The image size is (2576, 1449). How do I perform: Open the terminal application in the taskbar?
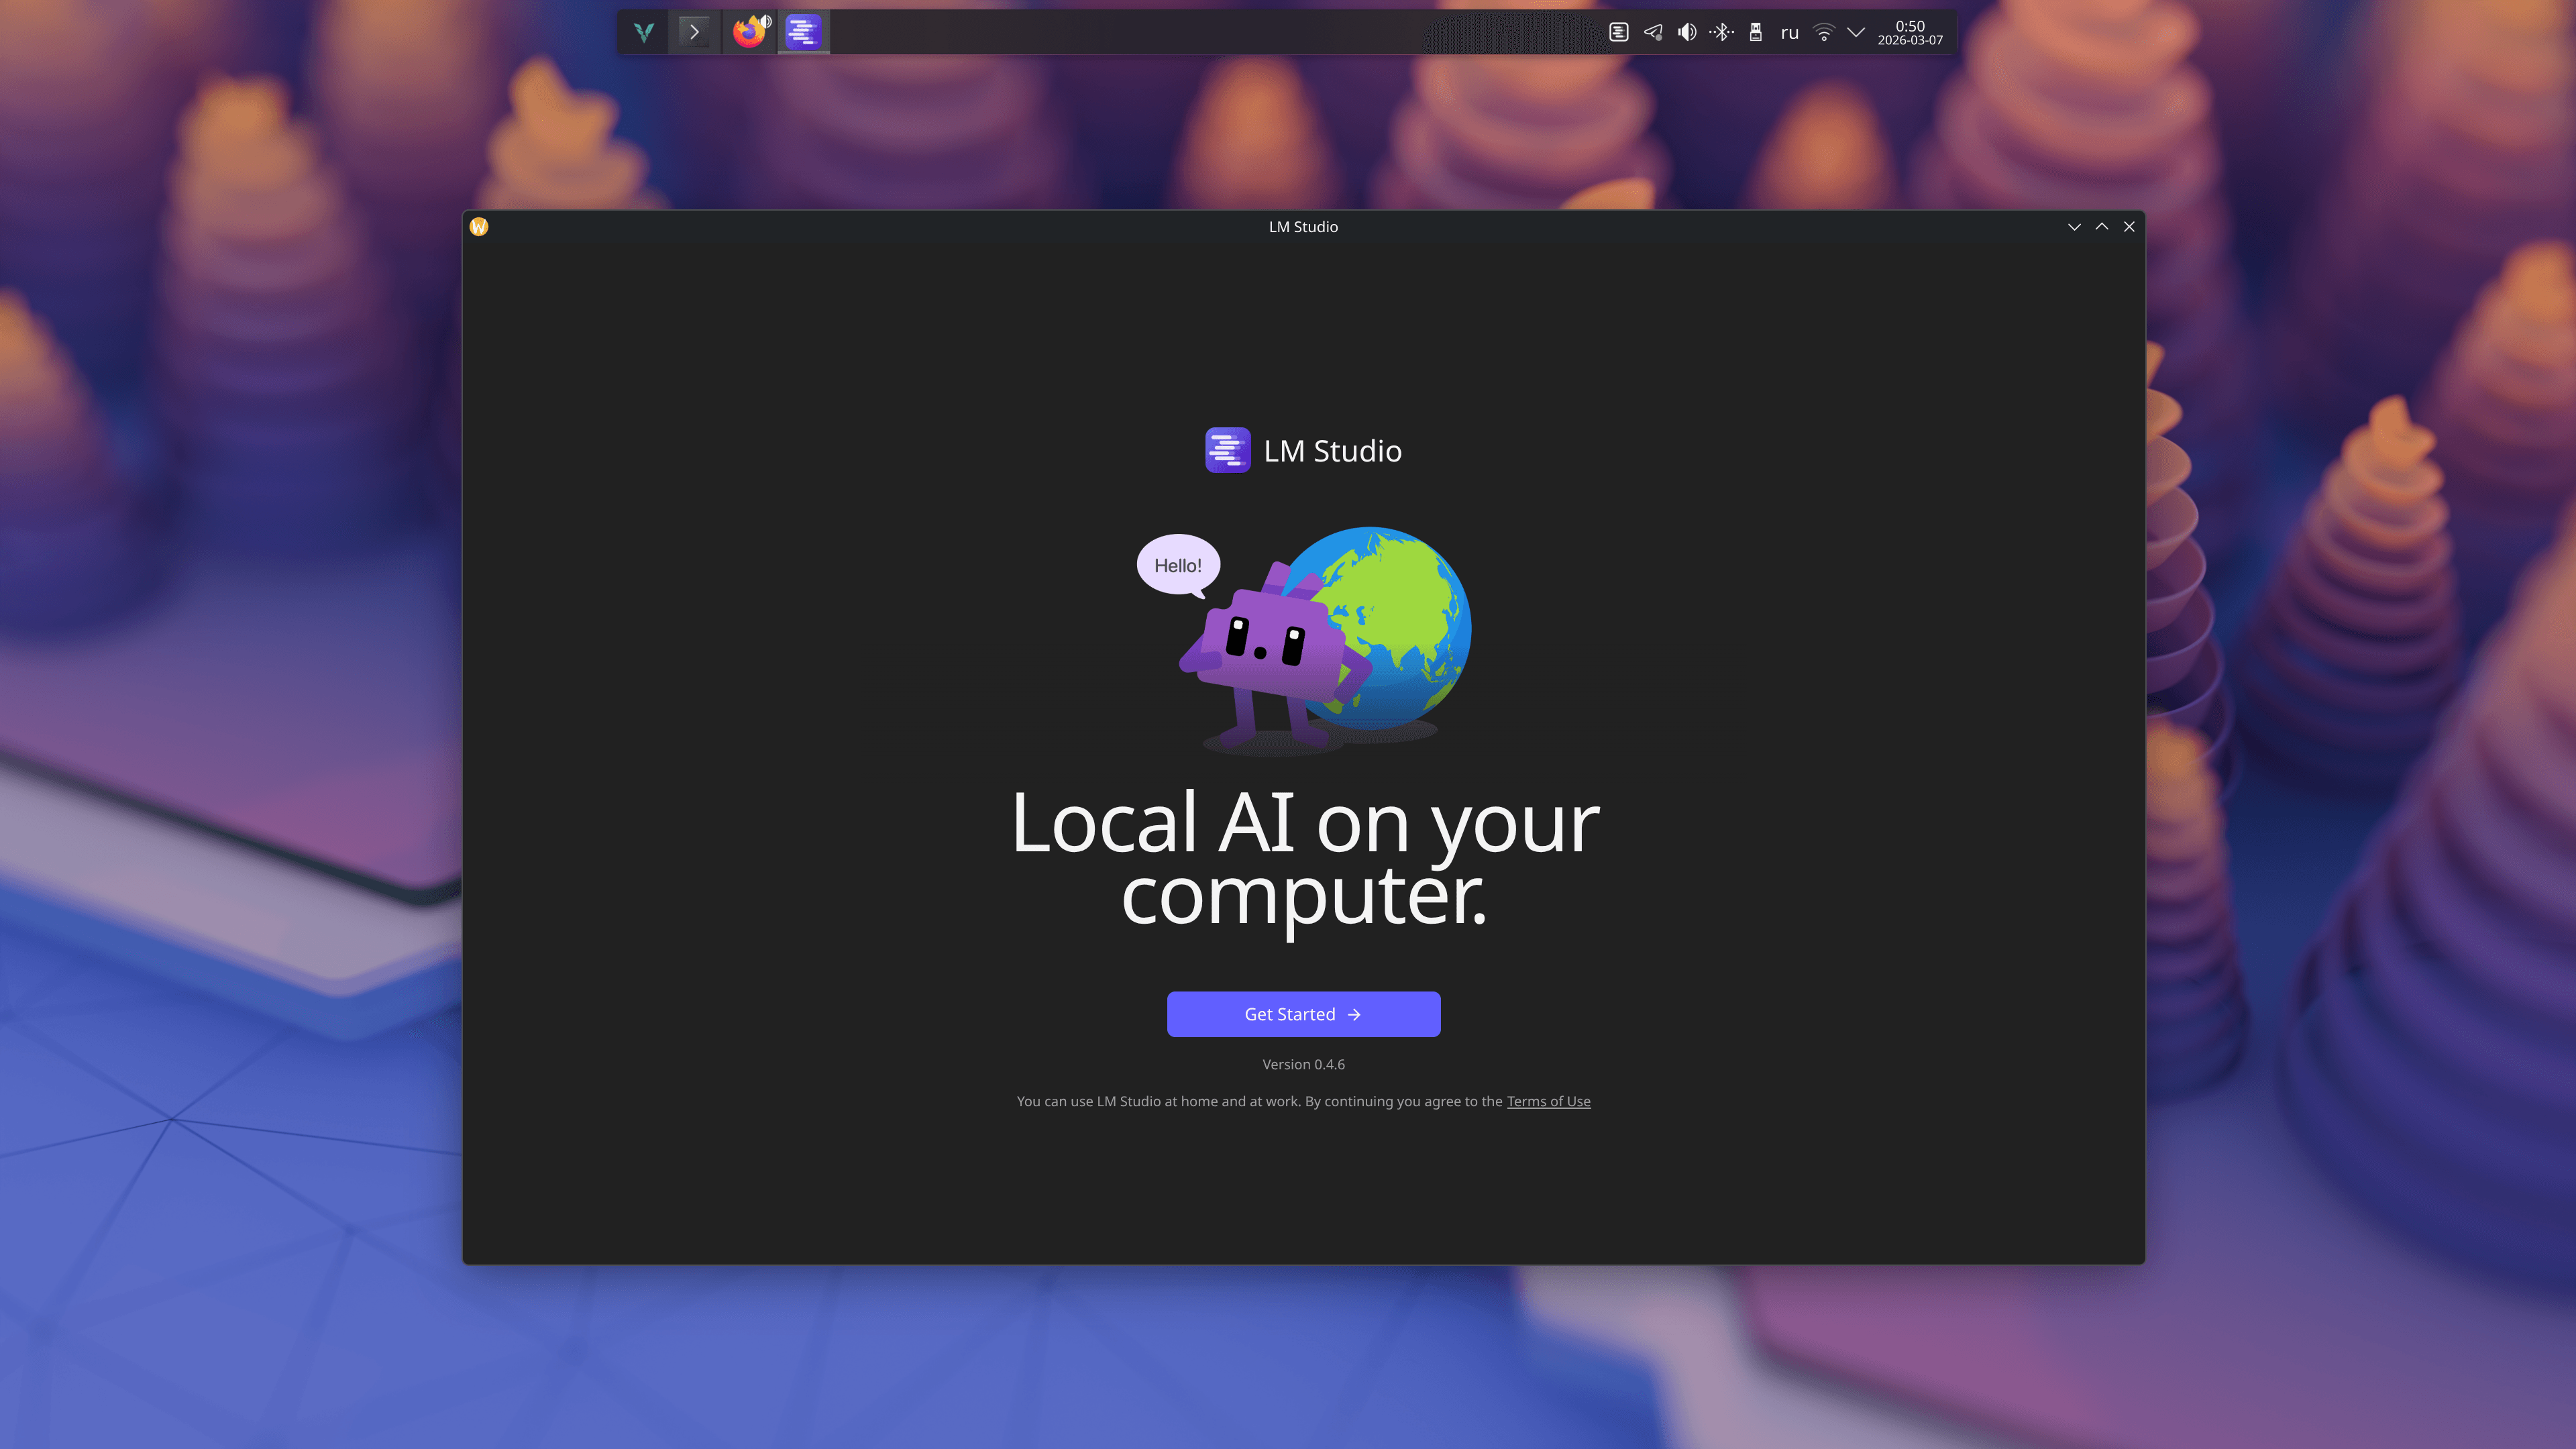coord(694,32)
